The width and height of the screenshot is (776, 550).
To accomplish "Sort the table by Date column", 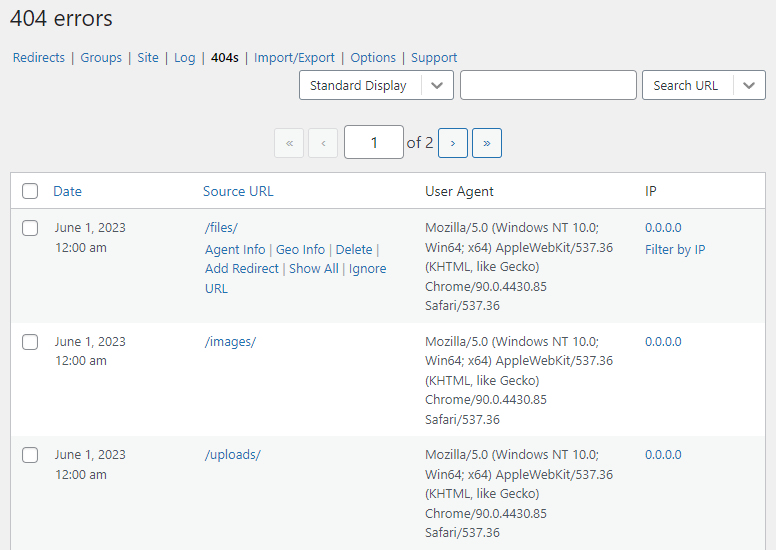I will point(68,191).
